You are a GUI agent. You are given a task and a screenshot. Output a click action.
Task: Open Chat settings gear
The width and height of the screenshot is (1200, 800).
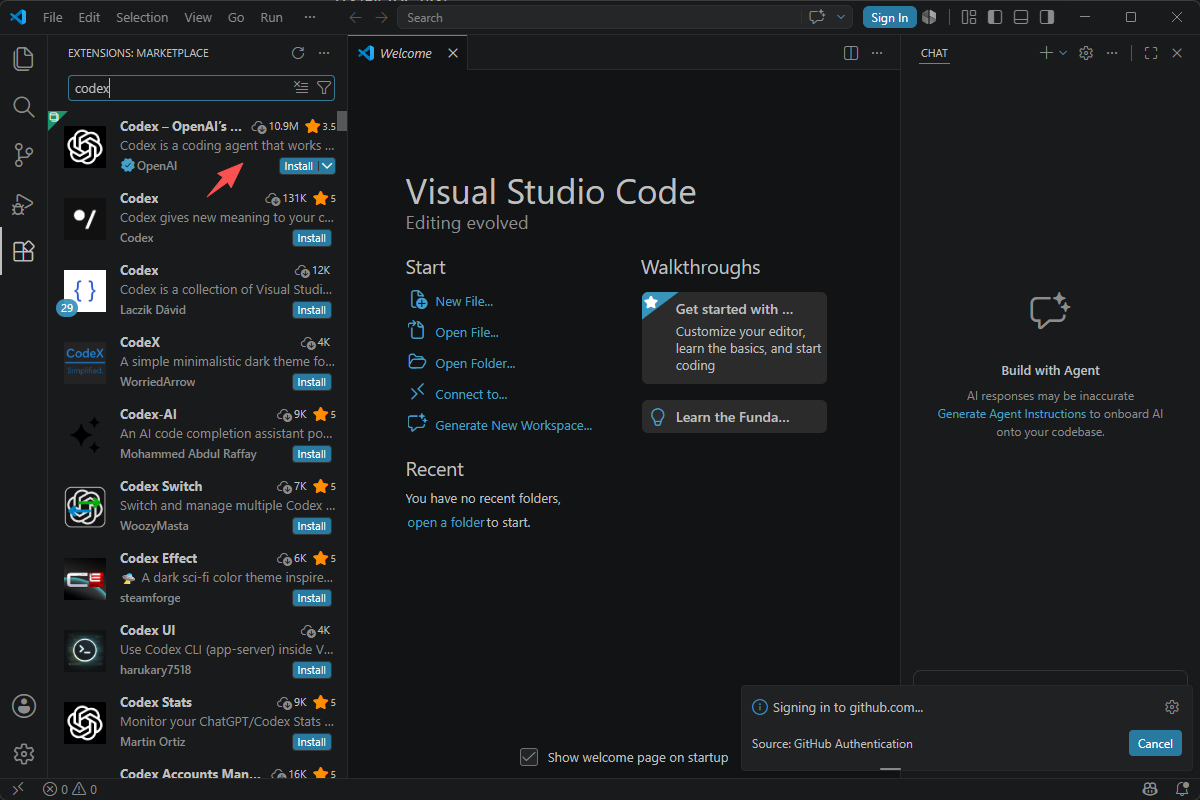[1086, 53]
